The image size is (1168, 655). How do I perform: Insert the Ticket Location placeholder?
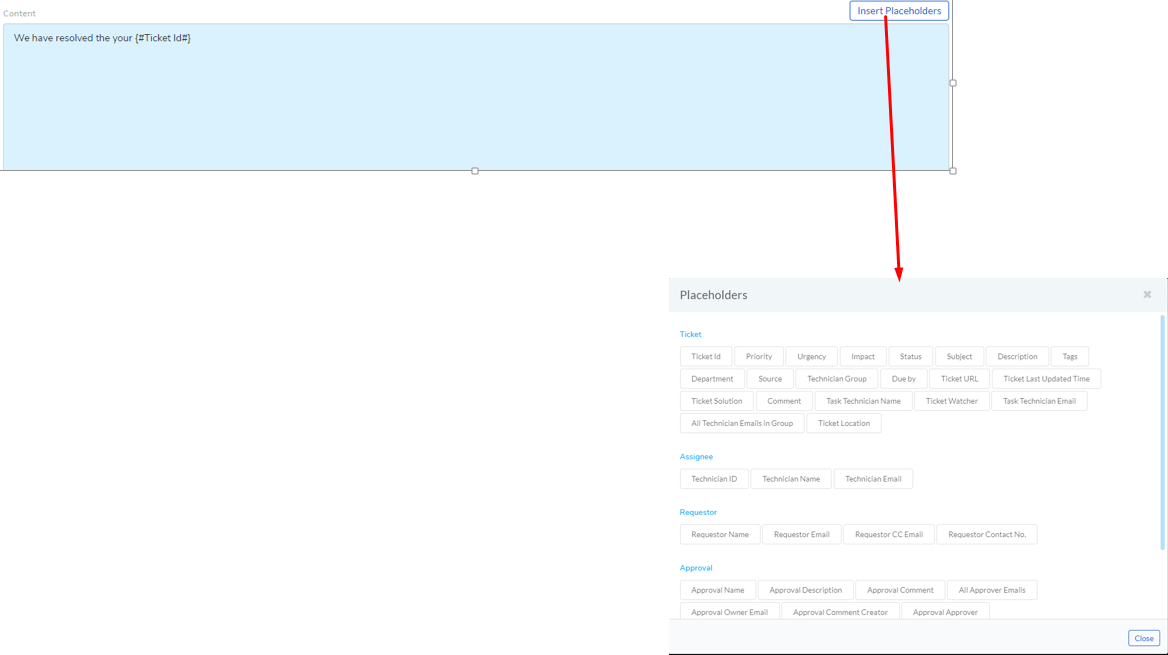pyautogui.click(x=844, y=424)
